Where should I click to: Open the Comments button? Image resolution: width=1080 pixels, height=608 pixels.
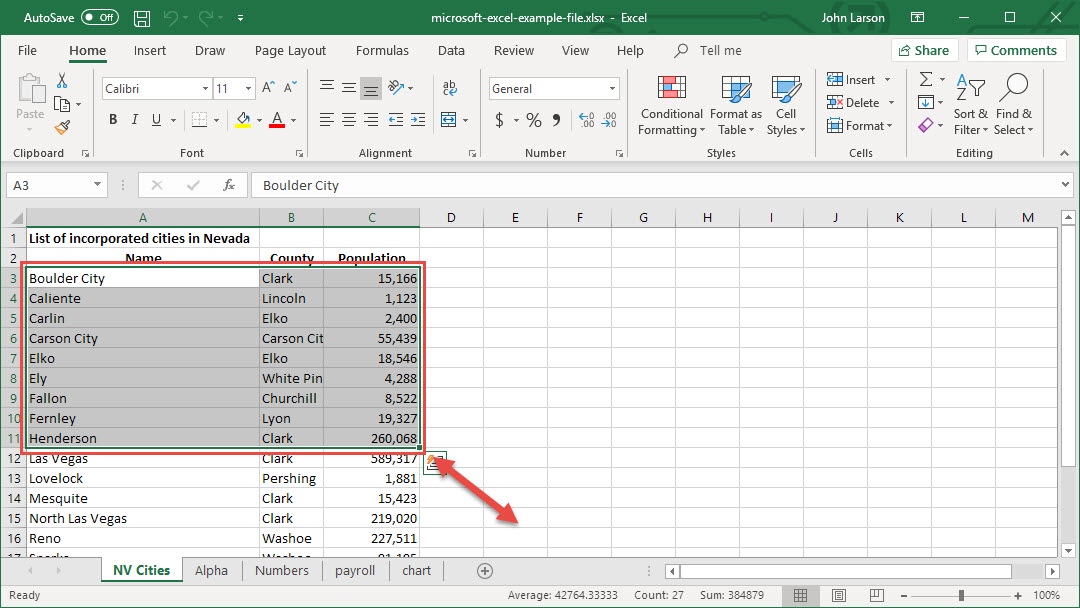click(1014, 50)
